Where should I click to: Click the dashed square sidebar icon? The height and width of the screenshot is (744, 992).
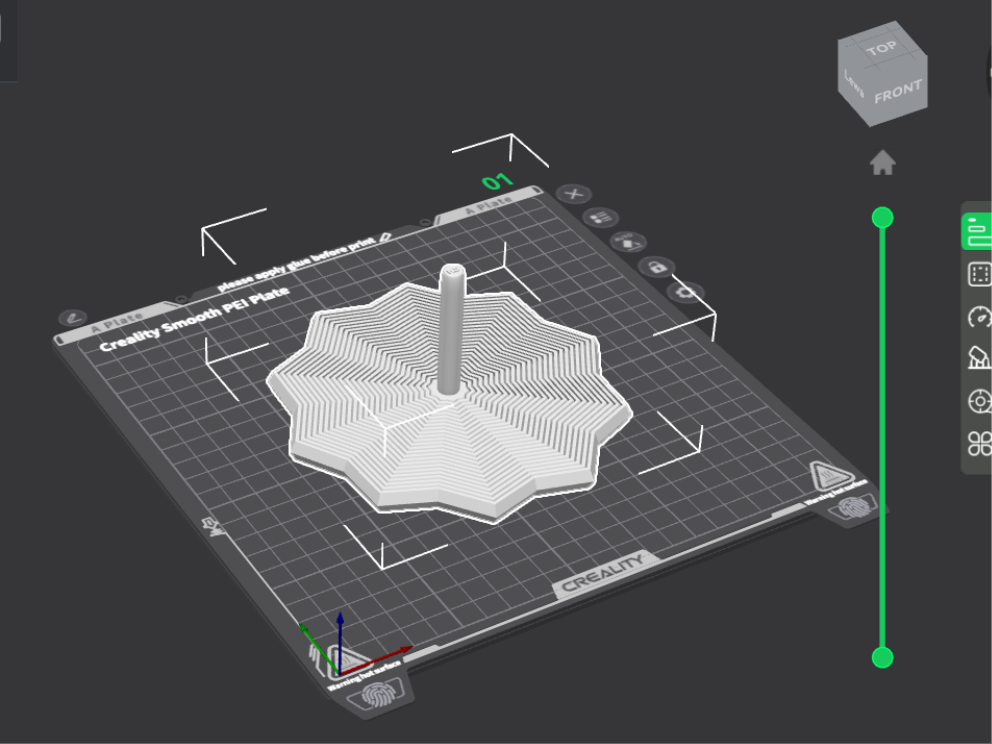click(x=979, y=275)
